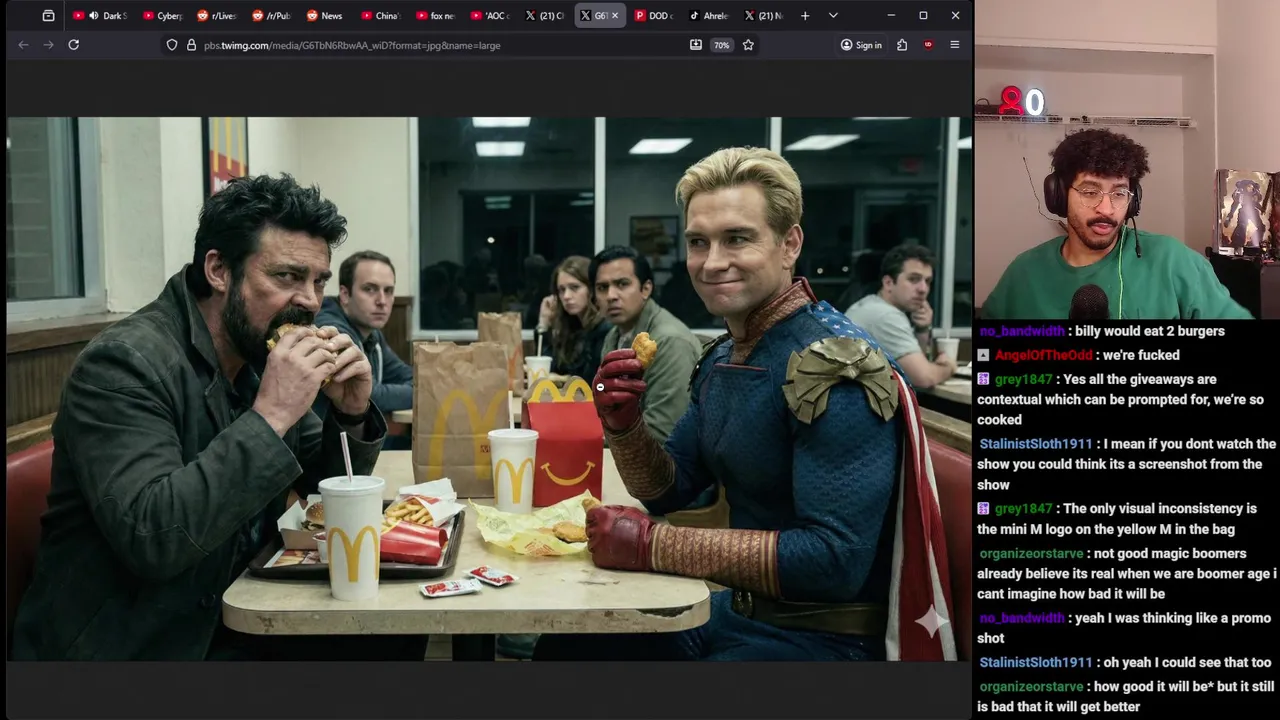This screenshot has width=1280, height=720.
Task: Go back to the previous page
Action: point(23,45)
